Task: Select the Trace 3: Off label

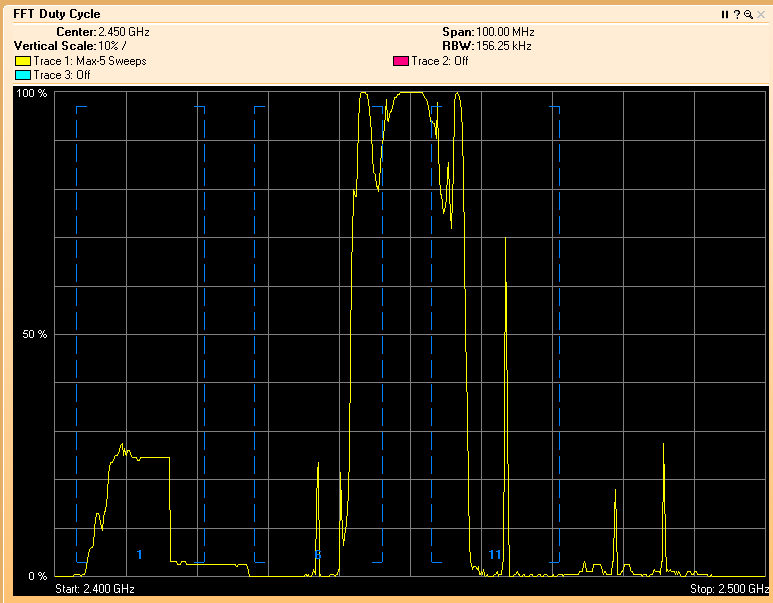Action: (x=61, y=75)
